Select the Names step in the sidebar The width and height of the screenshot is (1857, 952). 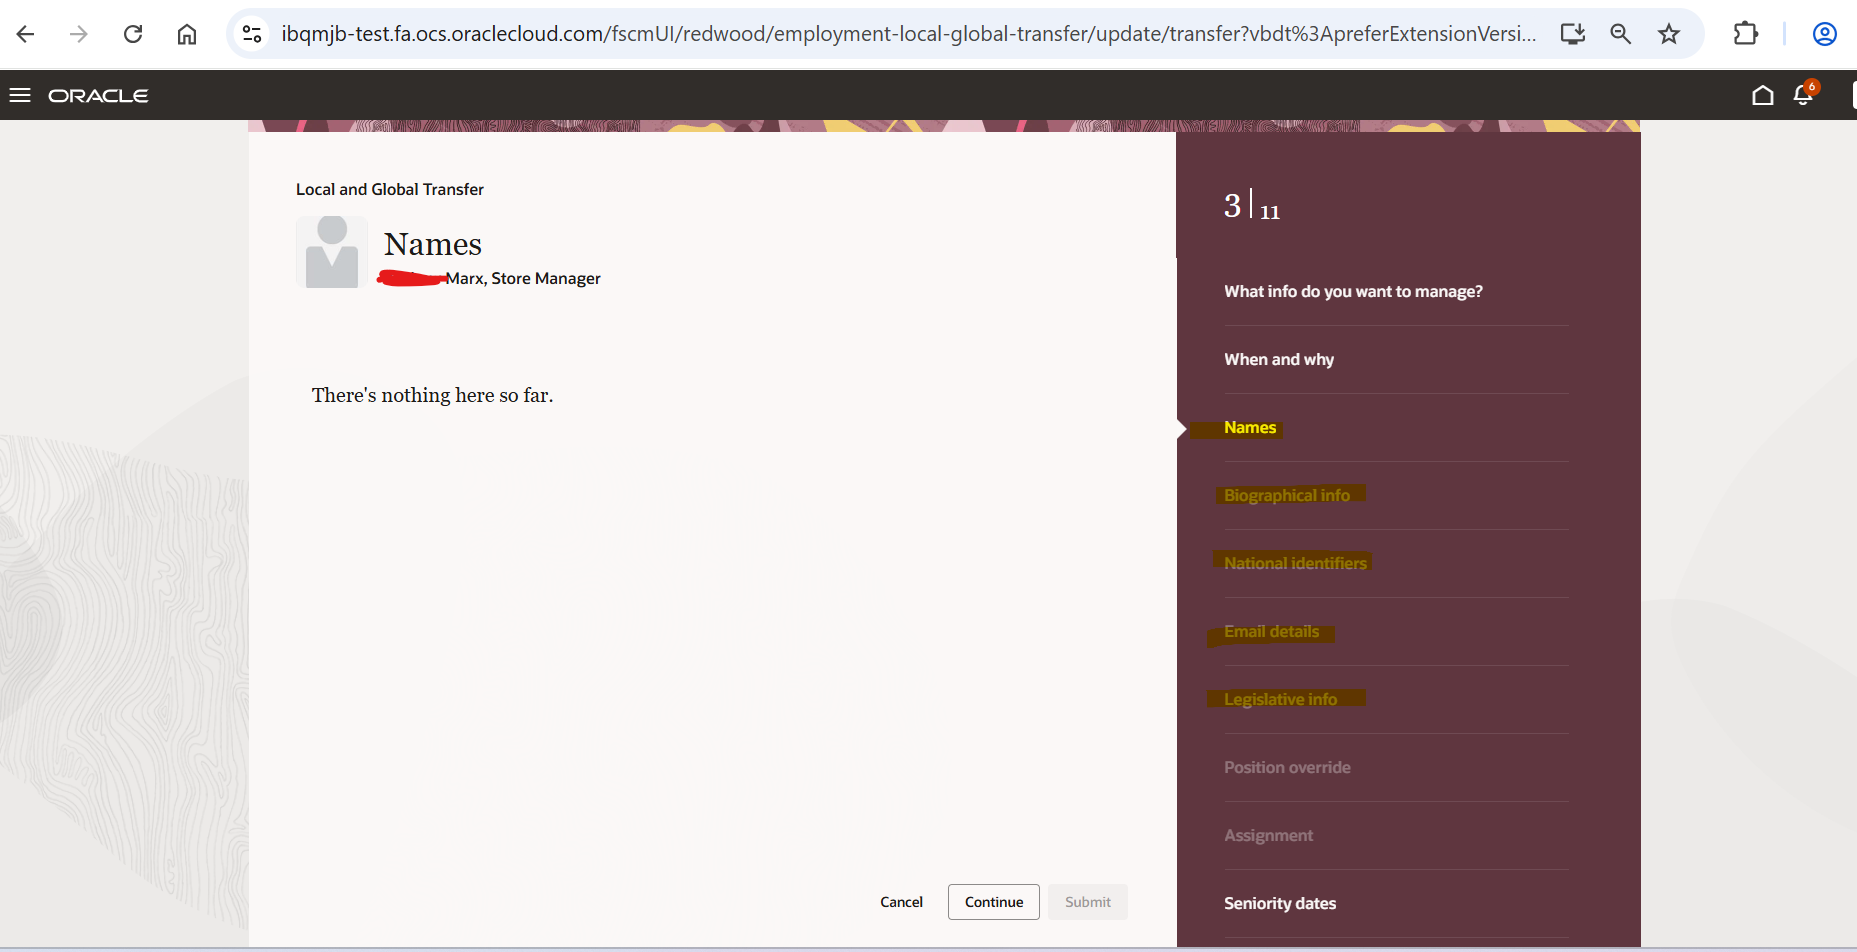[x=1249, y=427]
